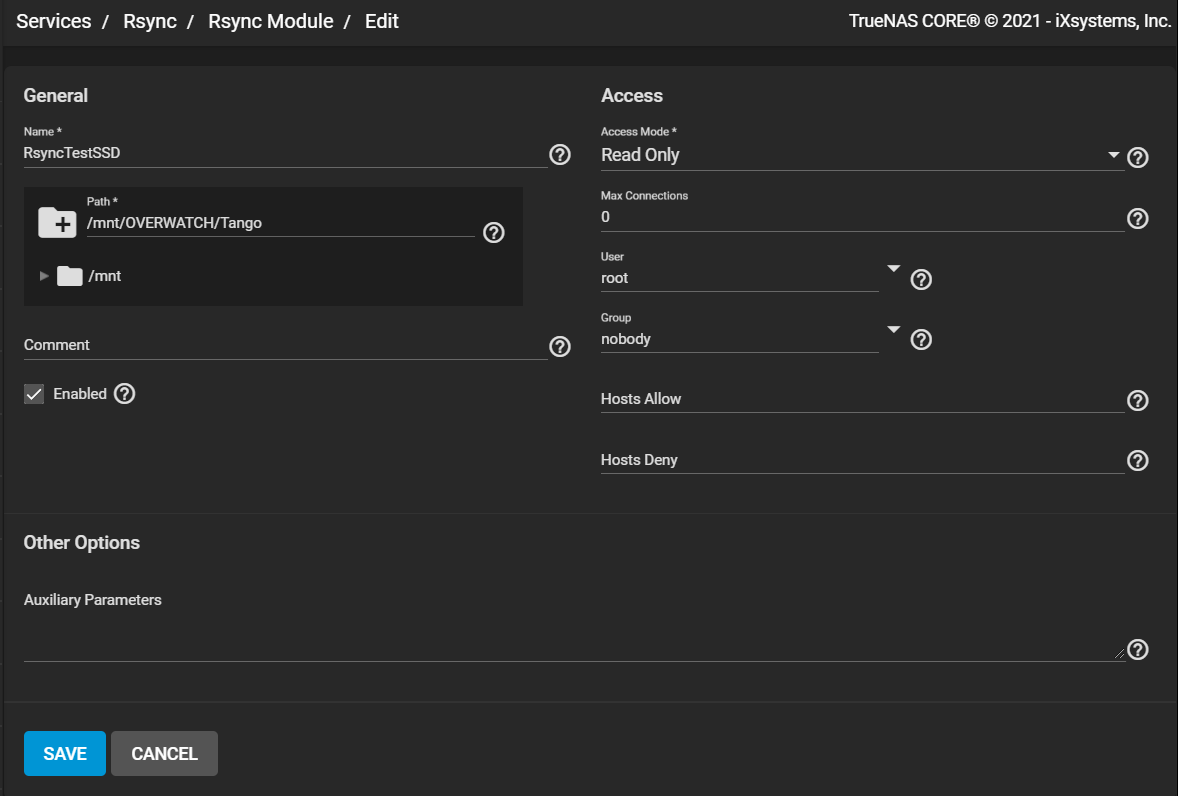Open help for Auxiliary Parameters
This screenshot has height=796, width=1178.
(1138, 649)
